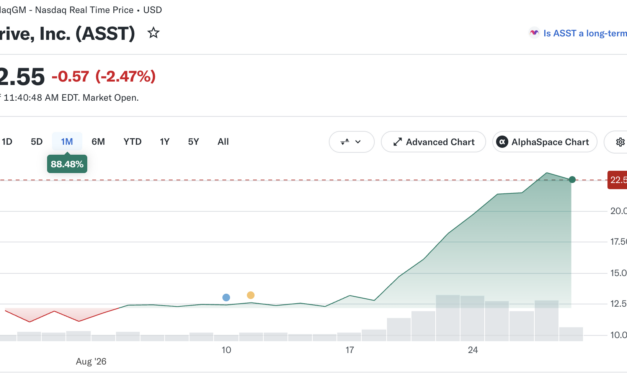
Task: Click the red current price label on axis
Action: [617, 180]
